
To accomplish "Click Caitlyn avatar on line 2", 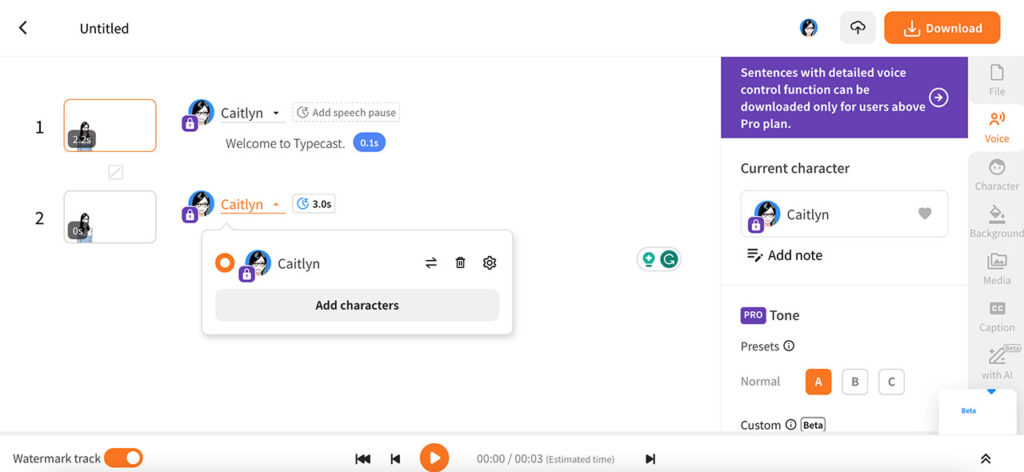I will pos(201,204).
